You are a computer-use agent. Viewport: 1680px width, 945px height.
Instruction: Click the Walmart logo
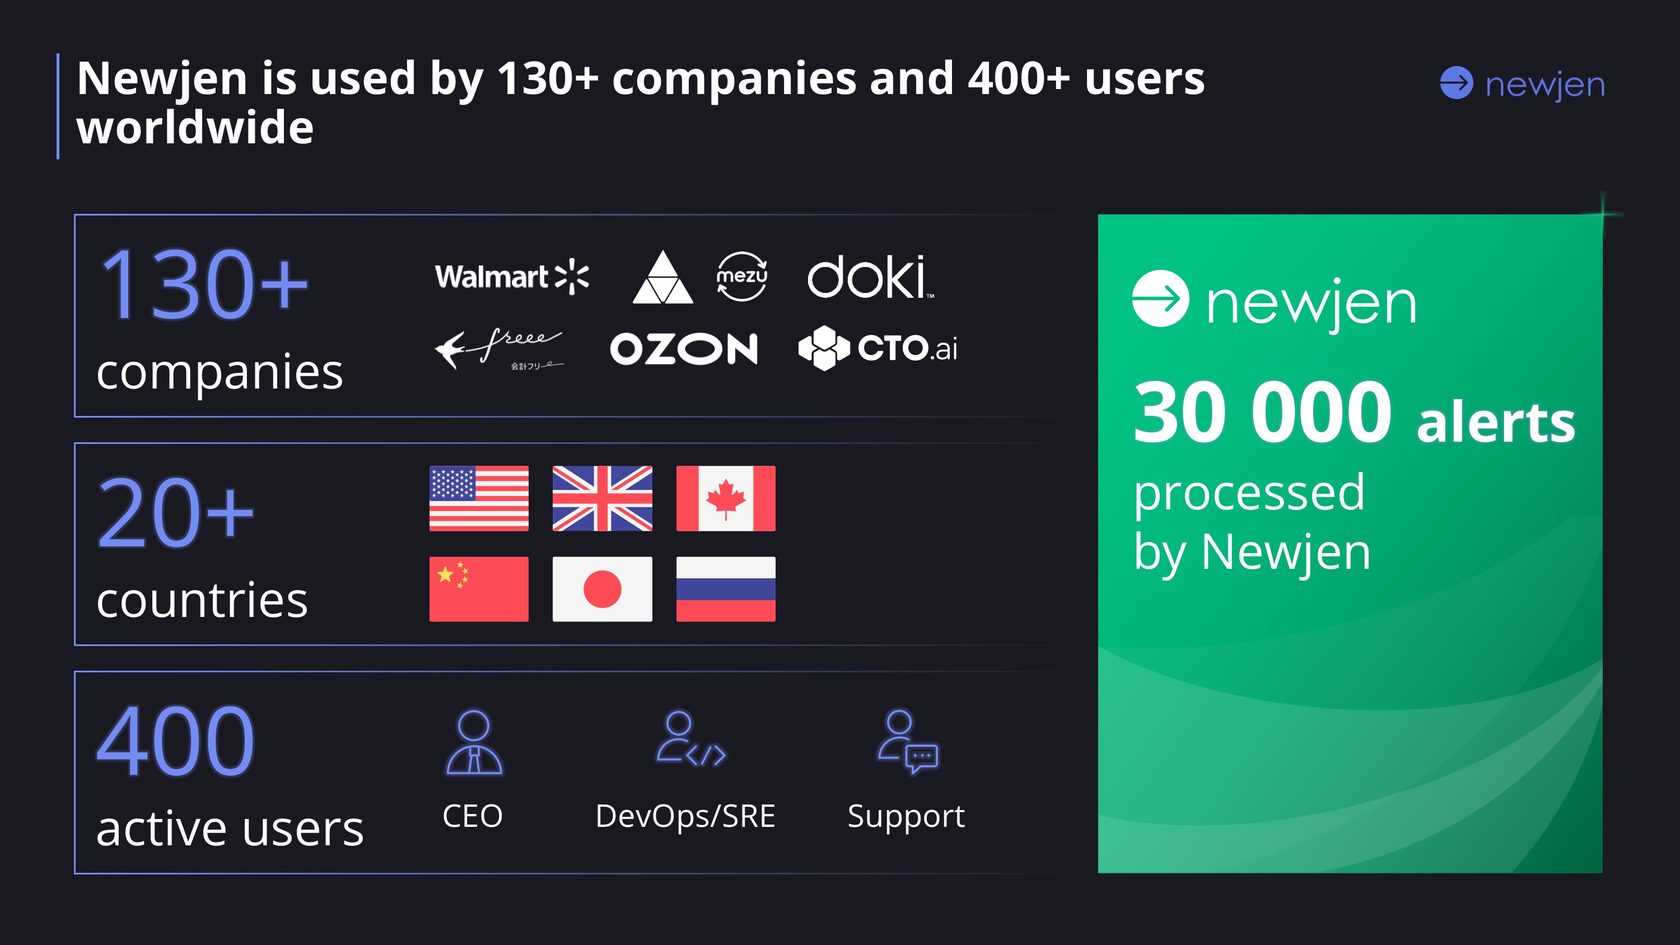[511, 276]
